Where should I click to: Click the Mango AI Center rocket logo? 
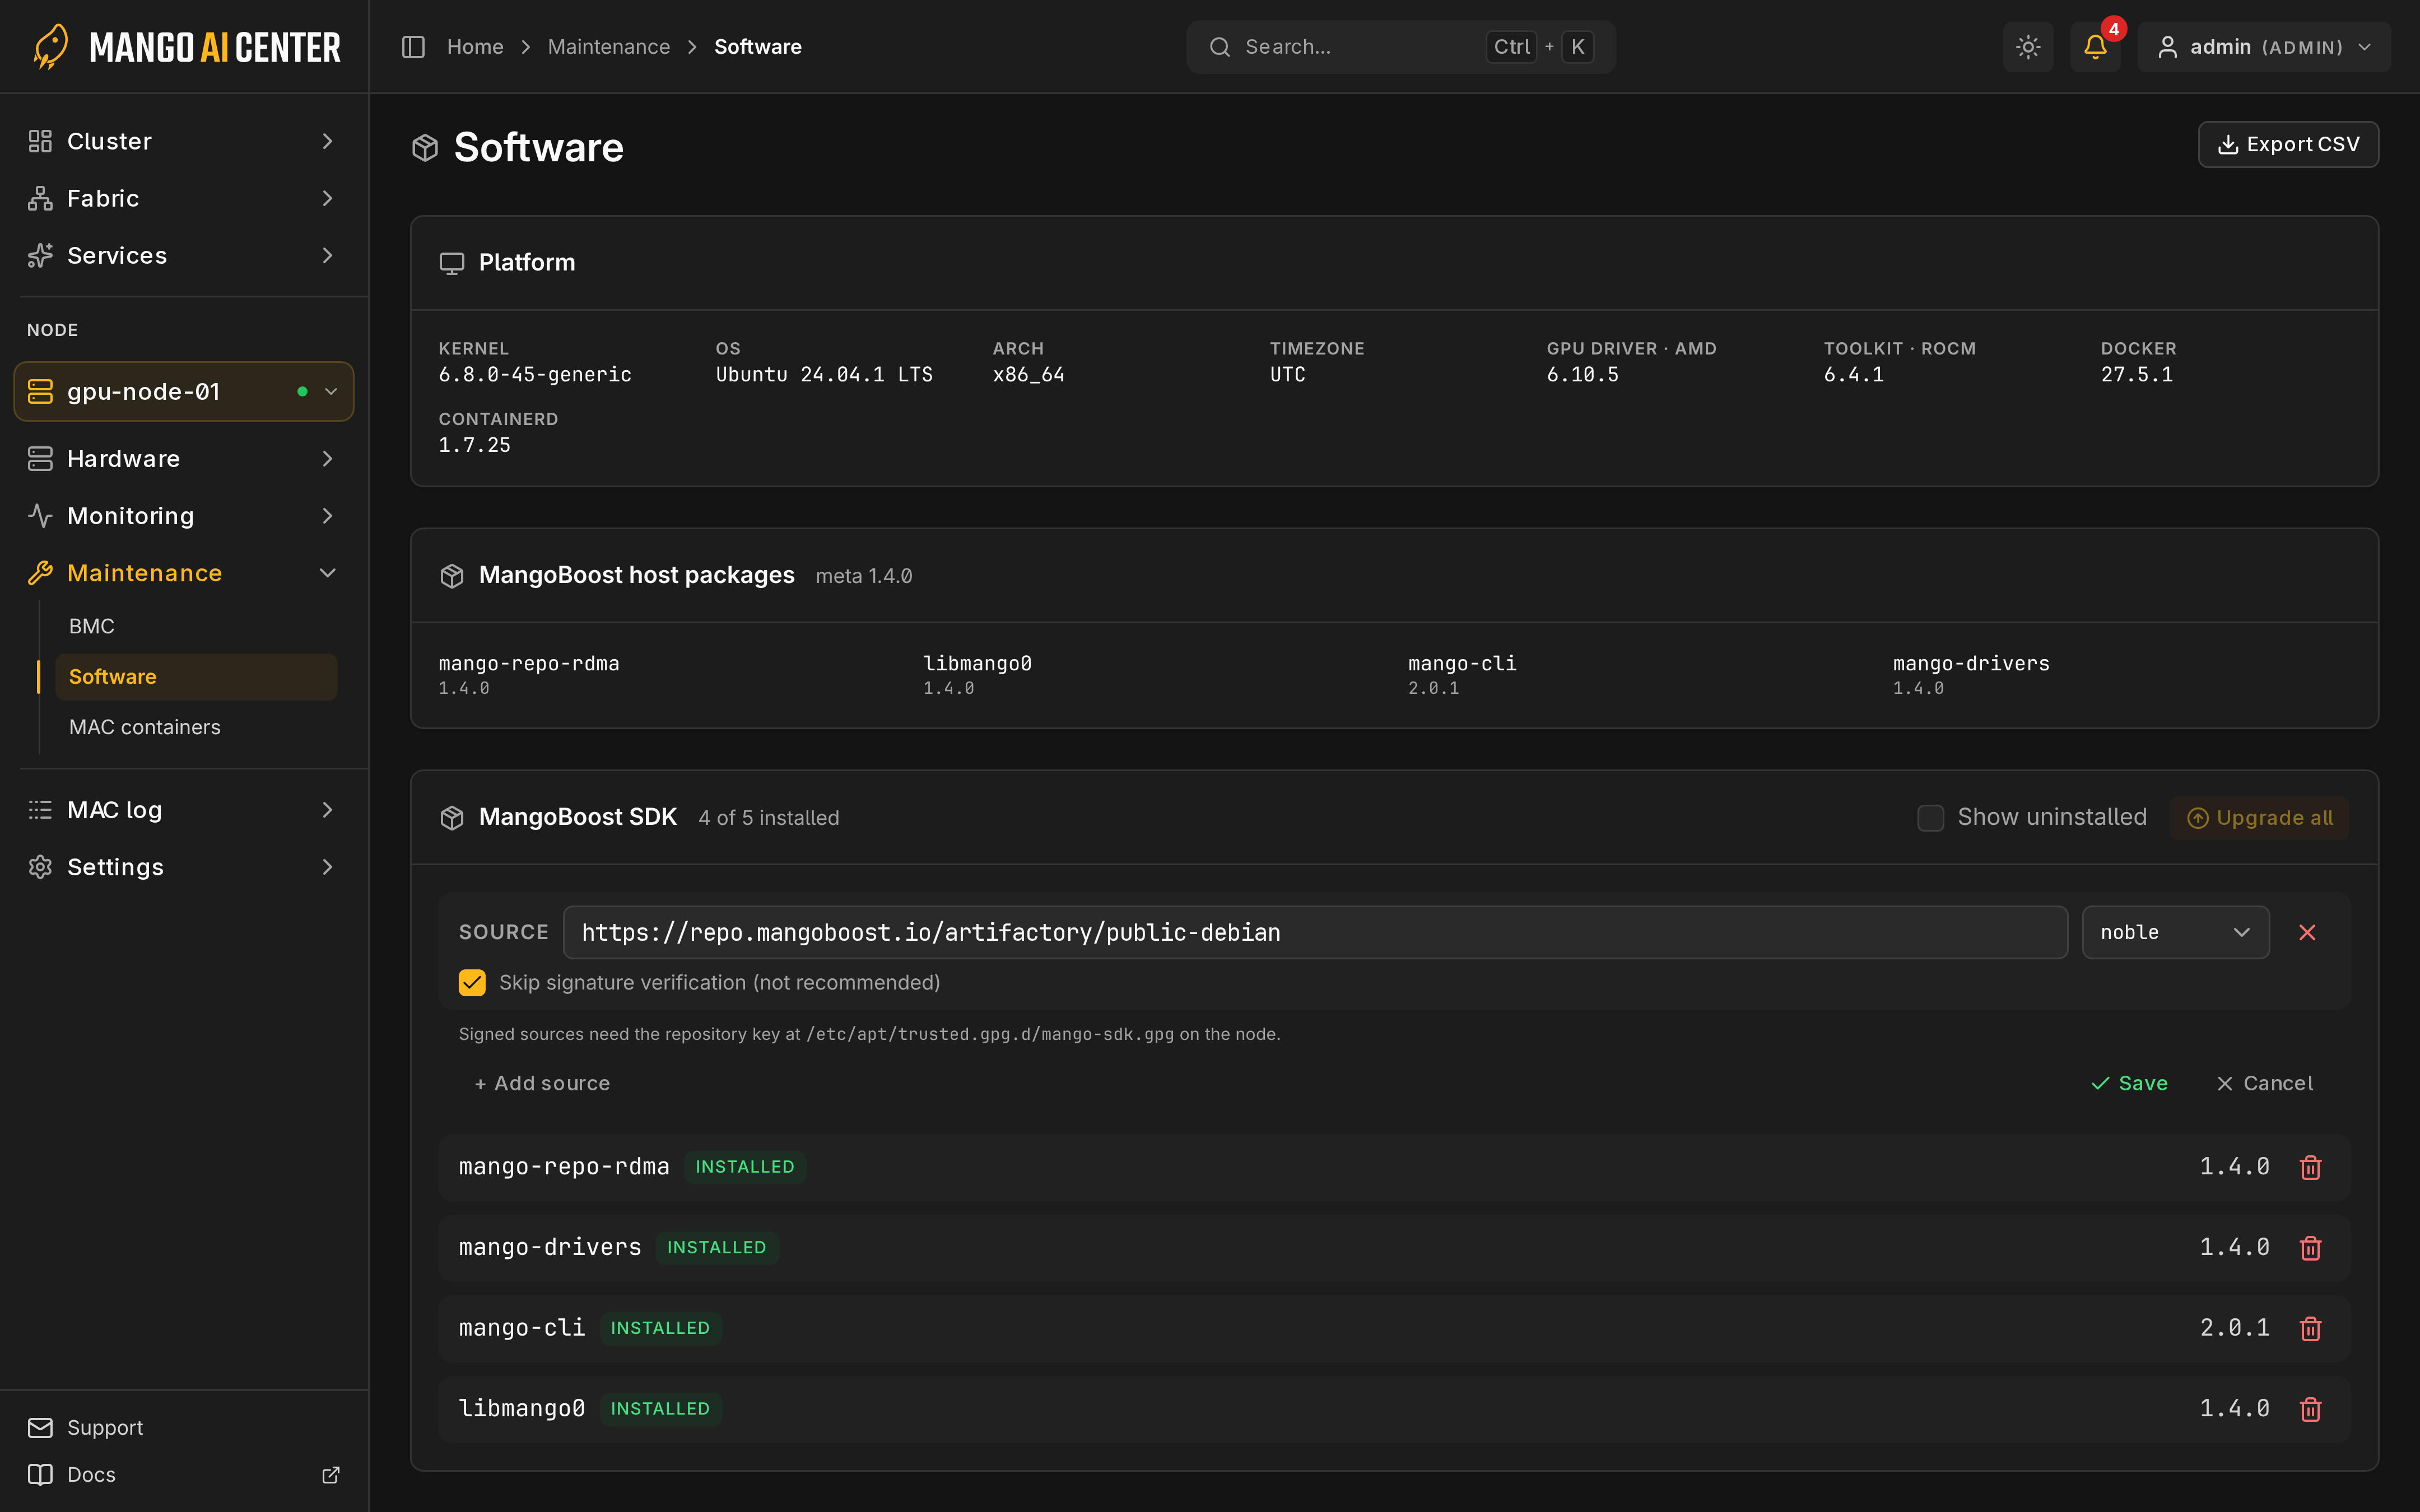click(50, 46)
